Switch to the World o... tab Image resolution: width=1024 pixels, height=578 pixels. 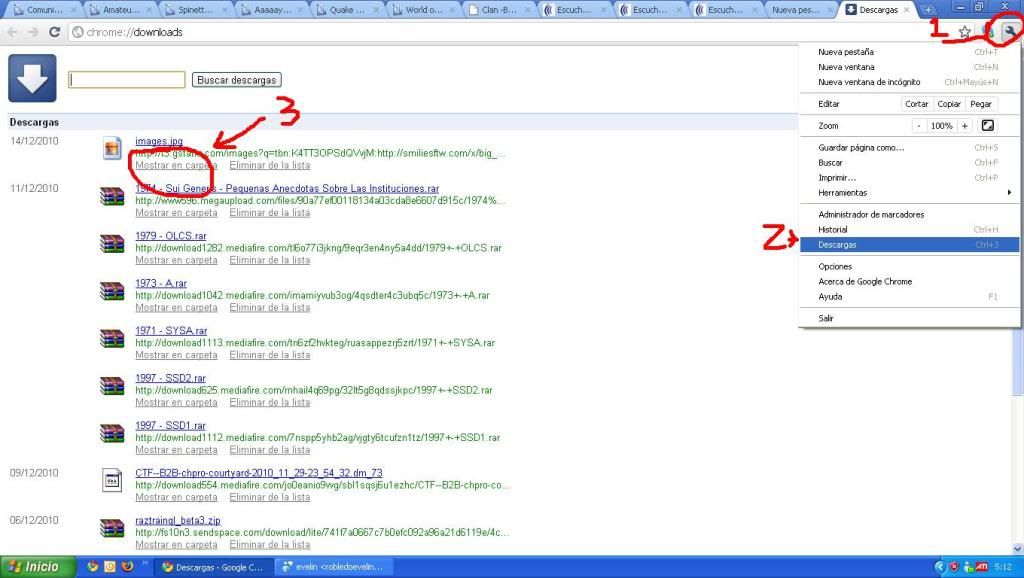[422, 10]
